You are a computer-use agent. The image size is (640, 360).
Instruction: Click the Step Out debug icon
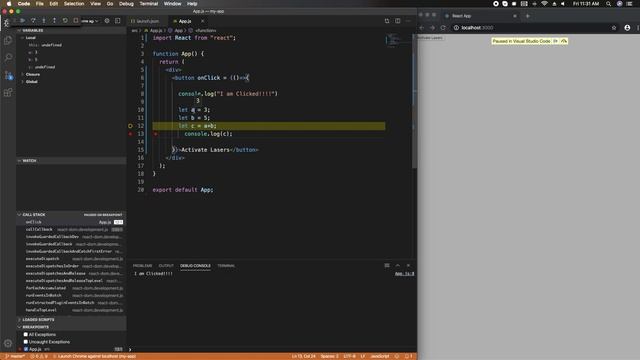[x=54, y=20]
